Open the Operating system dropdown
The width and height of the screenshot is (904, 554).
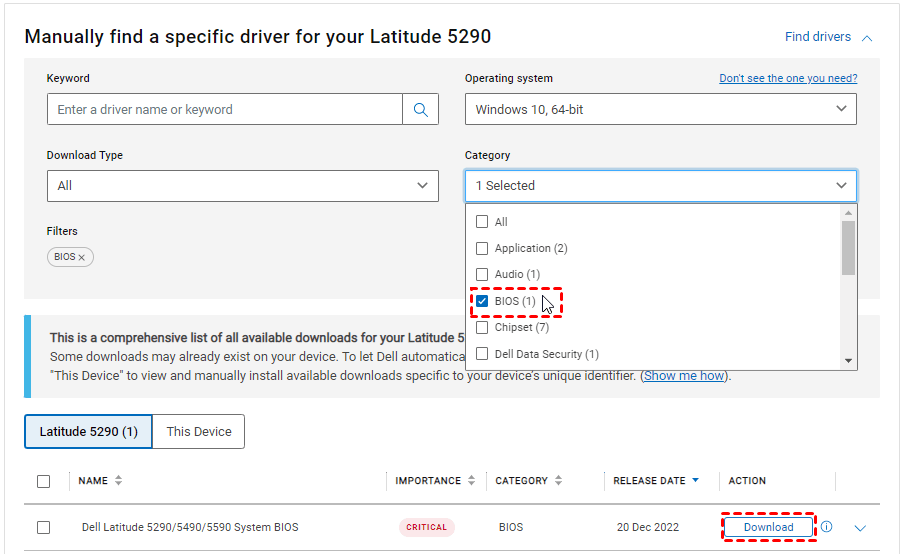tap(660, 110)
